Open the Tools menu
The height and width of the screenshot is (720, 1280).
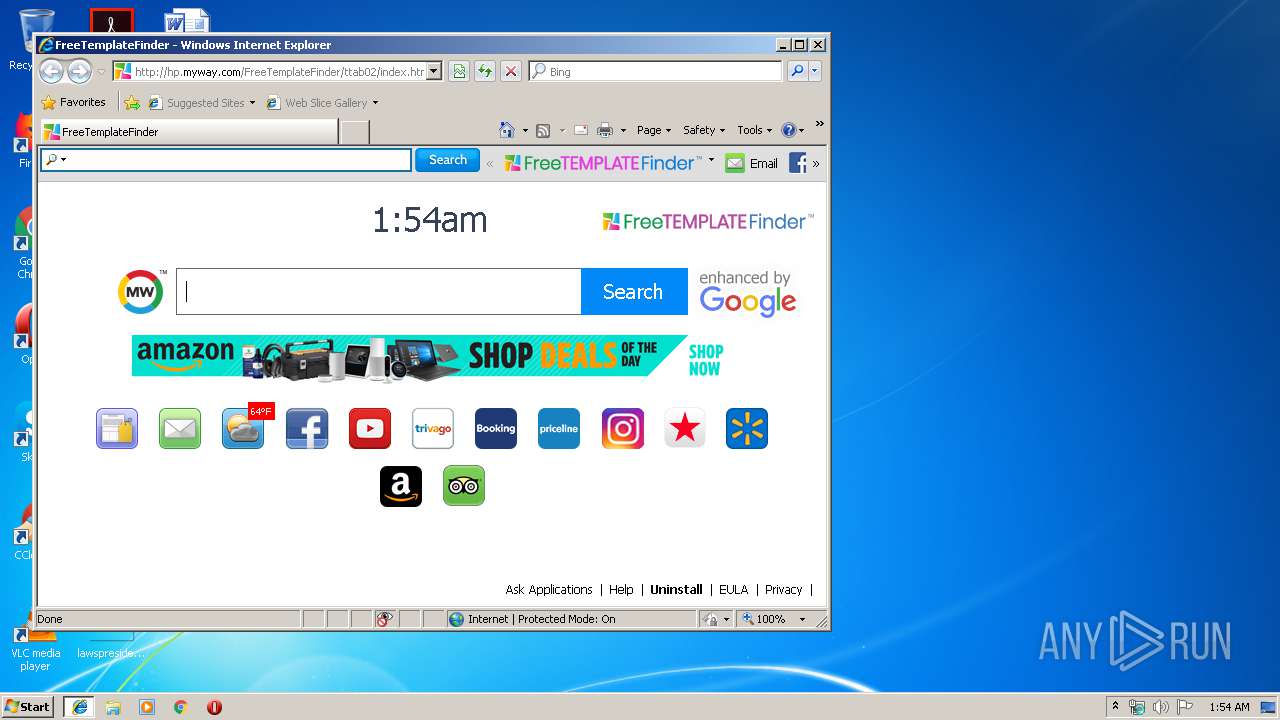pyautogui.click(x=755, y=130)
